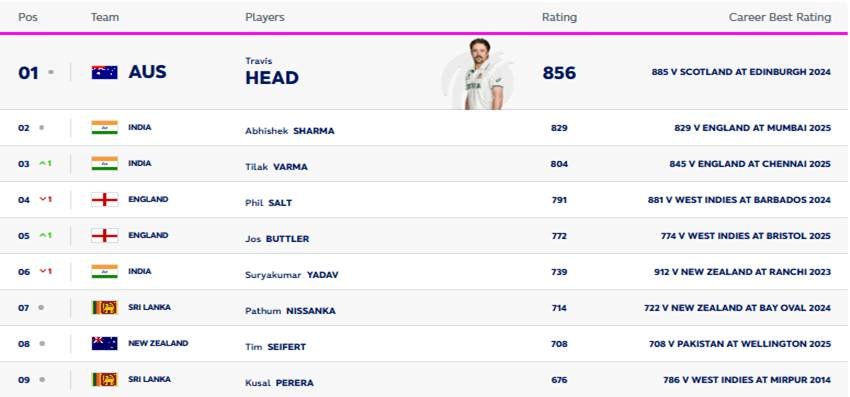This screenshot has height=397, width=850.
Task: Open Travis Head's player photo
Action: coord(479,74)
